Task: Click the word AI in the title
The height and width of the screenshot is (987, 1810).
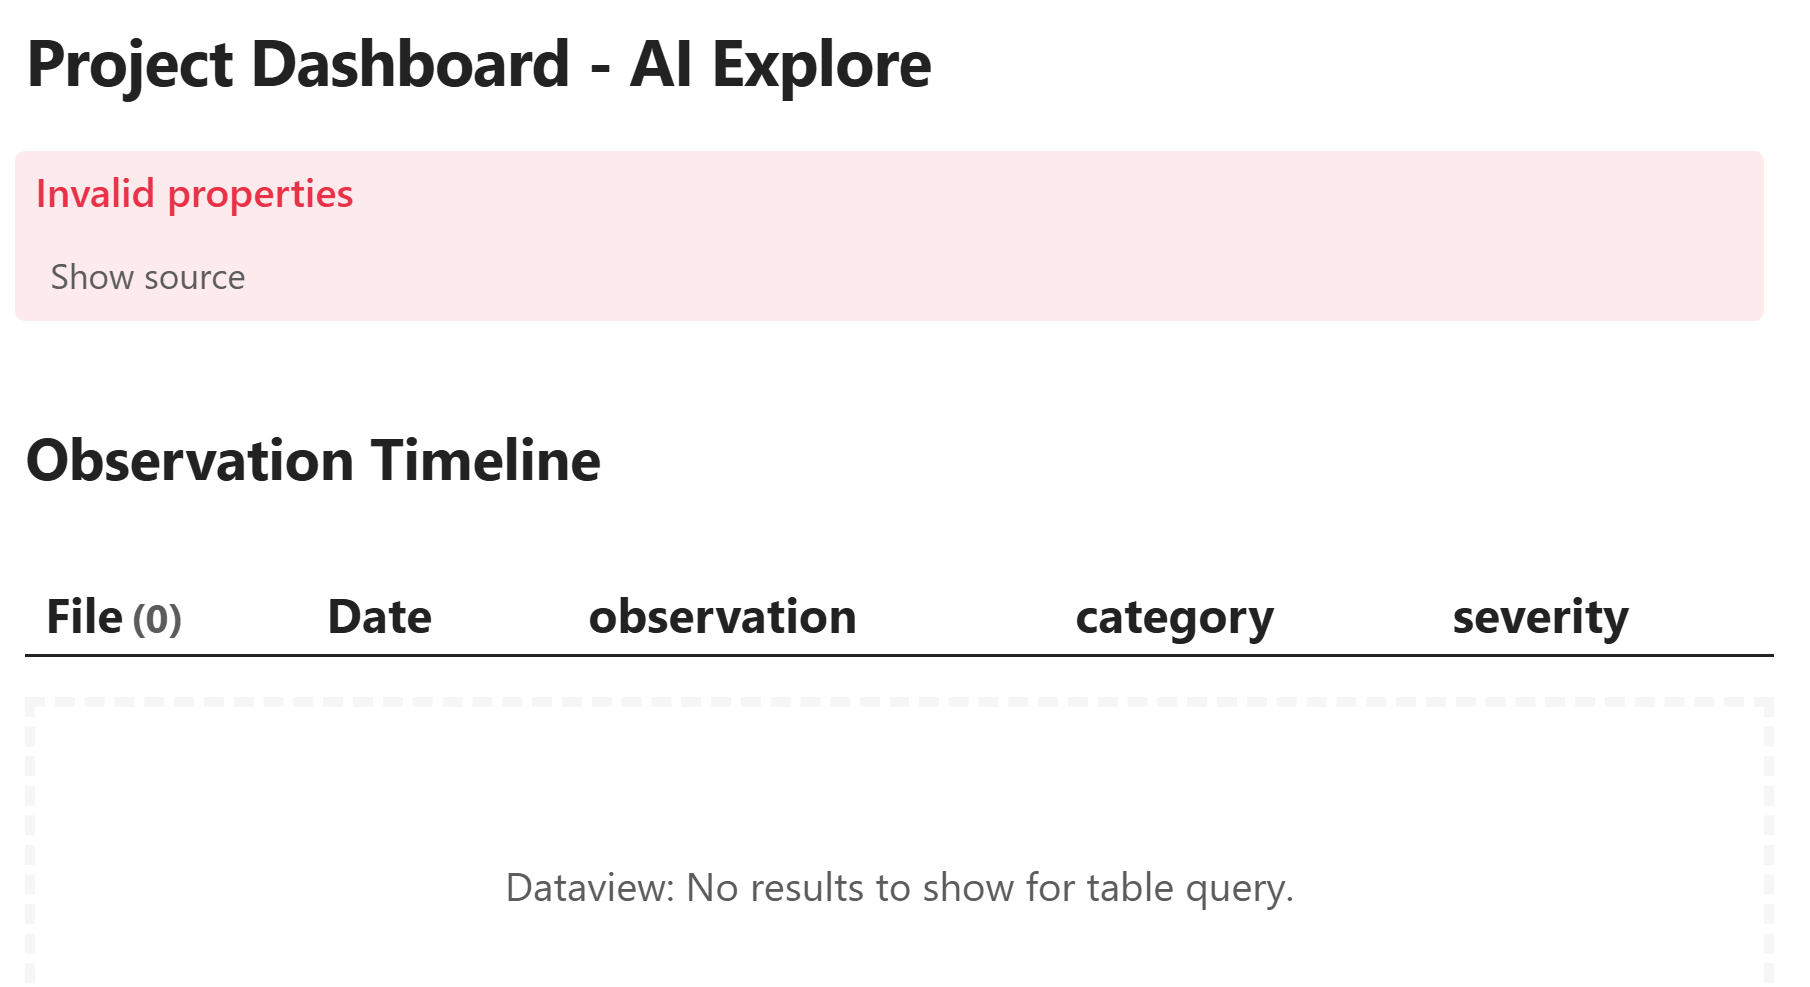Action: pyautogui.click(x=661, y=65)
